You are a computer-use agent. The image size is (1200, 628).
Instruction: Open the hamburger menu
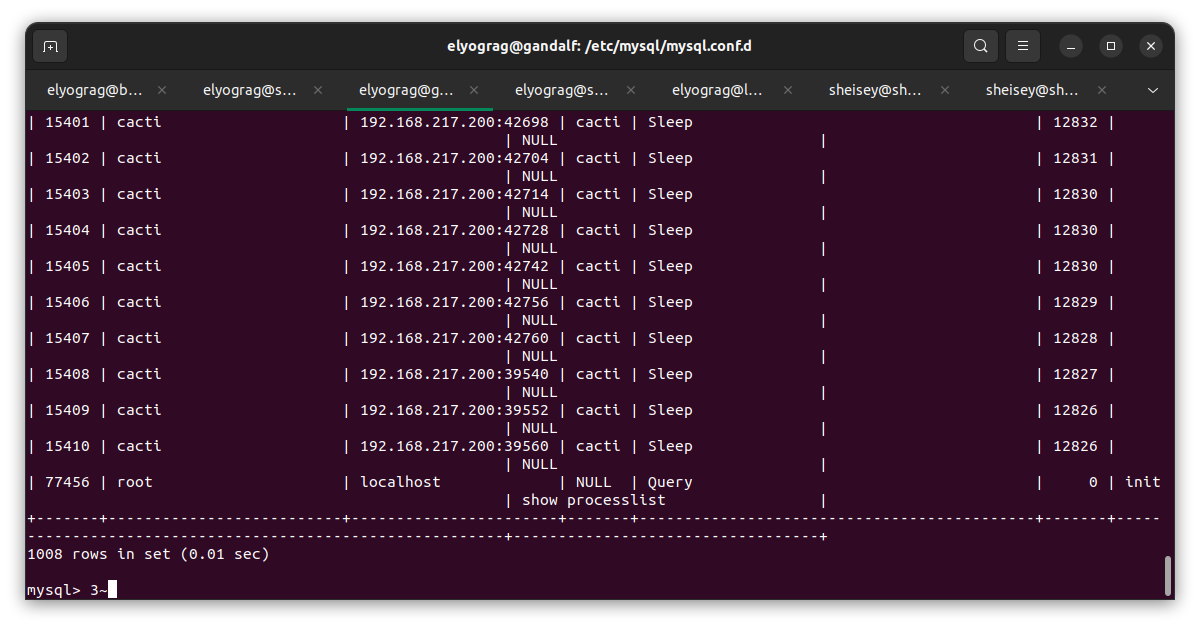[1022, 46]
